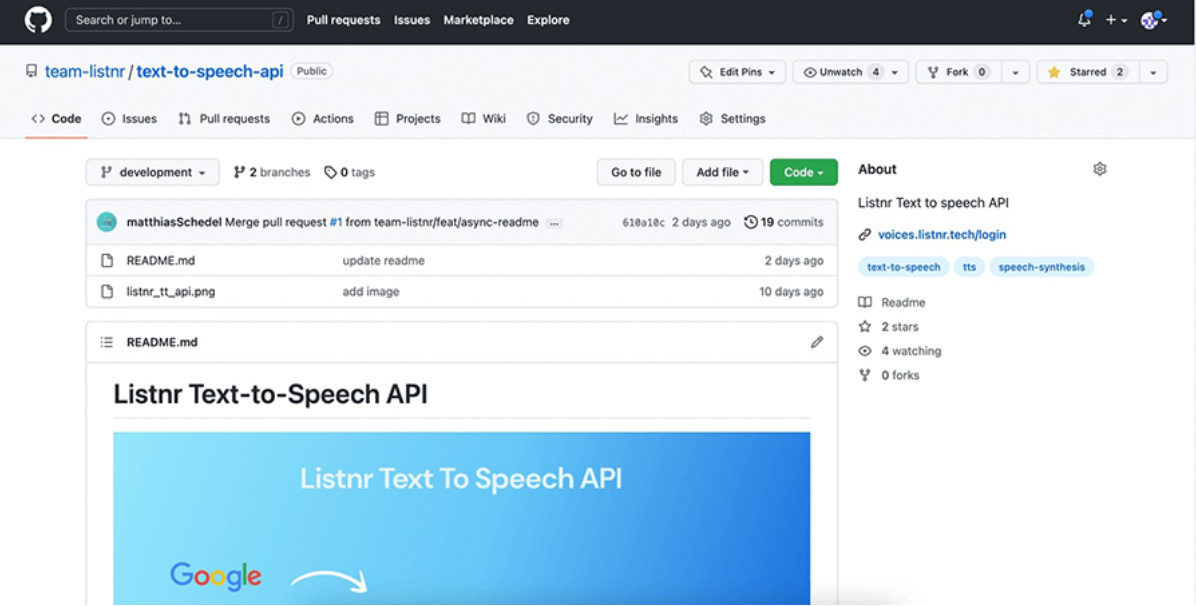The height and width of the screenshot is (606, 1196).
Task: Open Pull requests in top navigation
Action: pos(343,20)
